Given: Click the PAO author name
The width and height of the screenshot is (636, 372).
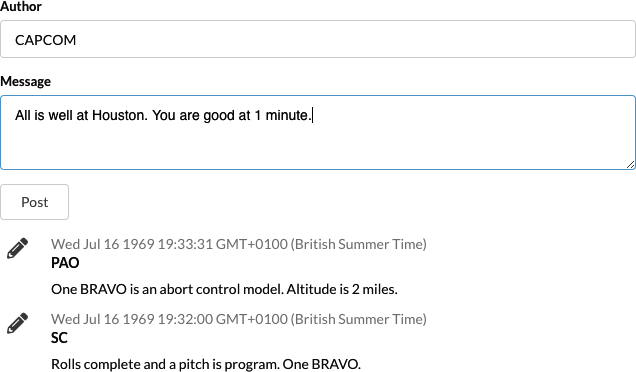Looking at the screenshot, I should point(65,263).
